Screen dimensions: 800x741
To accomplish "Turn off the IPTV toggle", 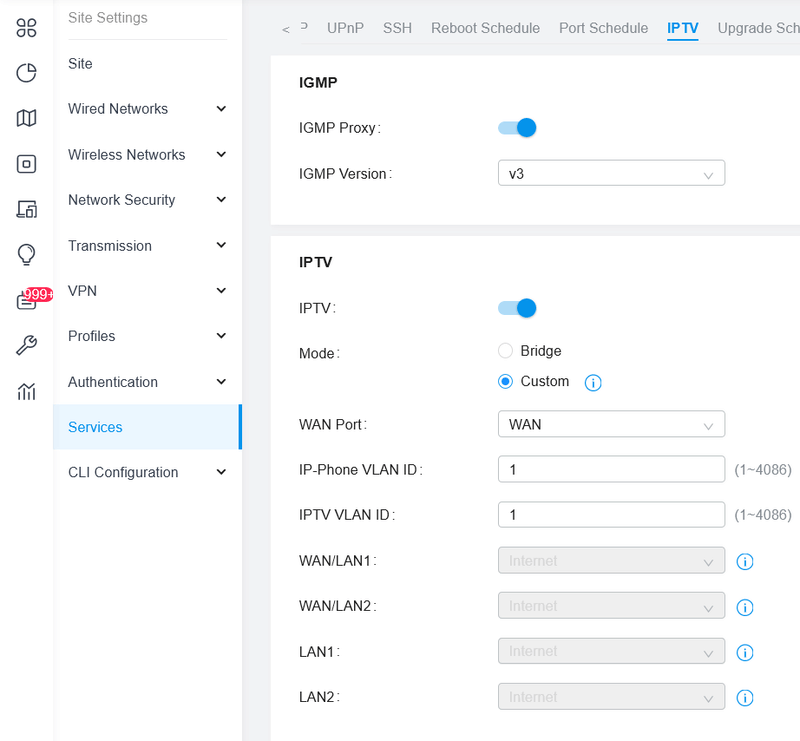I will tap(517, 308).
